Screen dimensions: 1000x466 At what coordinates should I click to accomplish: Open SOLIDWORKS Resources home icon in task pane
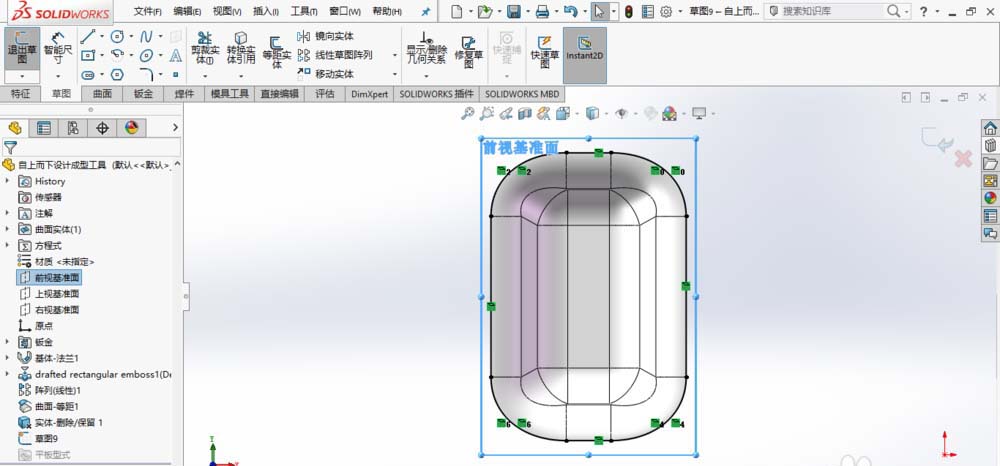point(990,127)
